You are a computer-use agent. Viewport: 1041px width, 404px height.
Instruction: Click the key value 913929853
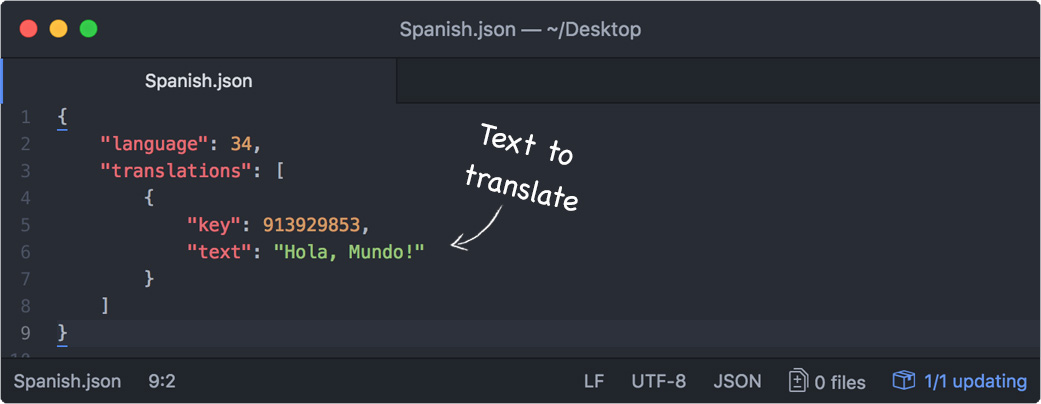311,226
